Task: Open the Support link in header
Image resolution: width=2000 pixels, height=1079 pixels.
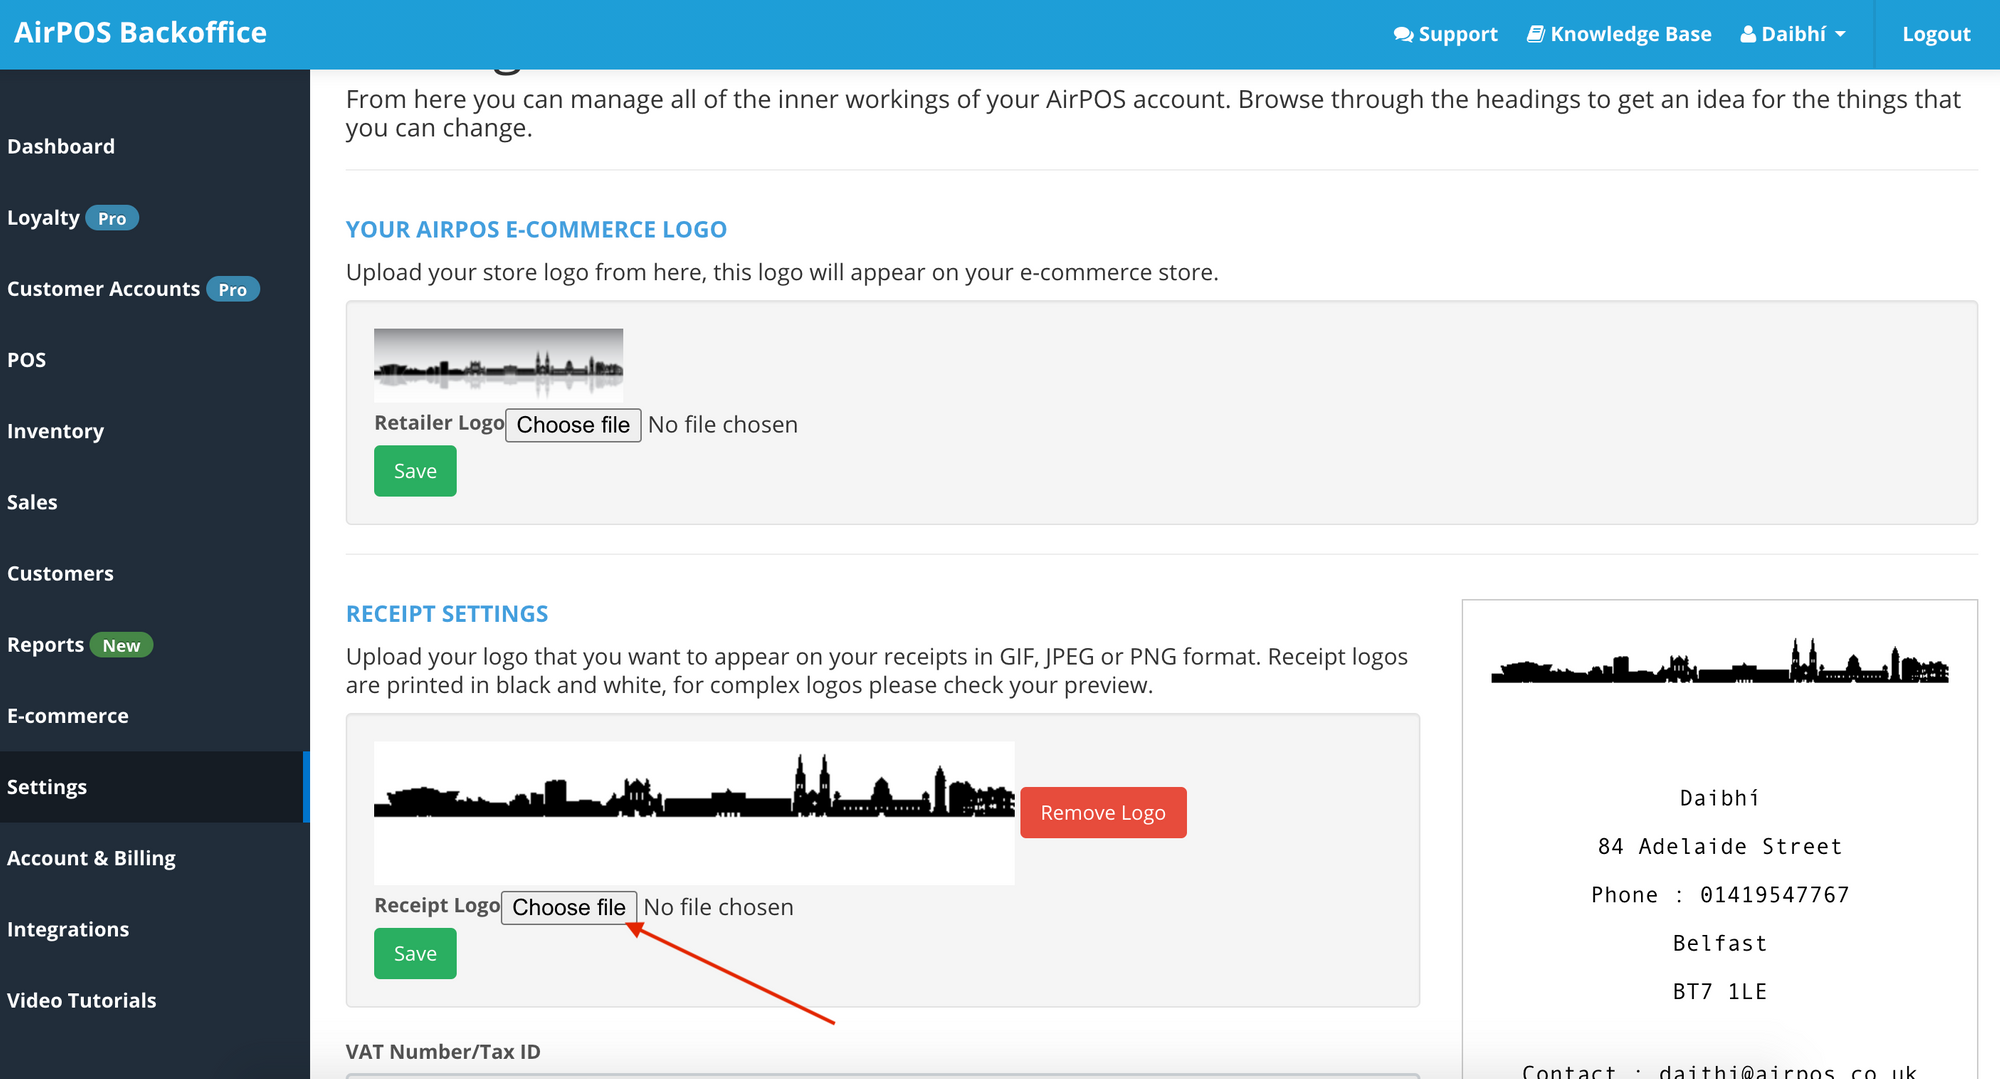Action: coord(1446,35)
